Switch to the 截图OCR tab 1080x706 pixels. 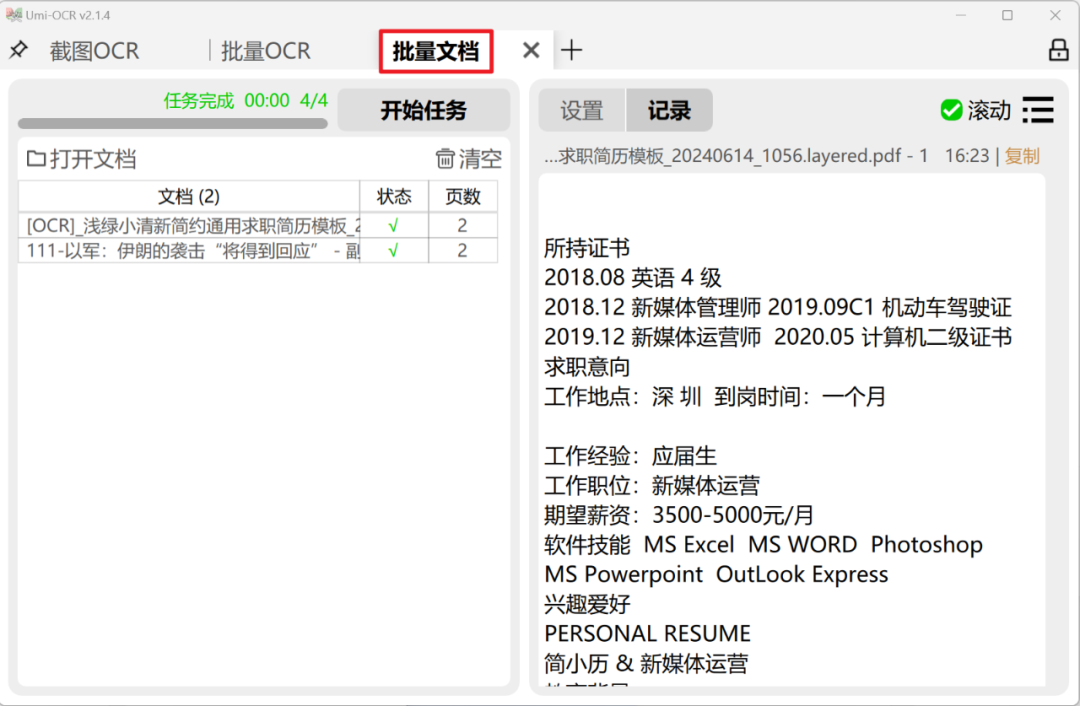click(x=94, y=49)
